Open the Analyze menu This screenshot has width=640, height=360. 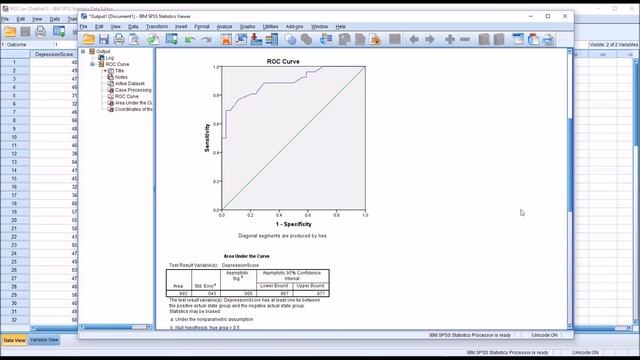[x=224, y=27]
